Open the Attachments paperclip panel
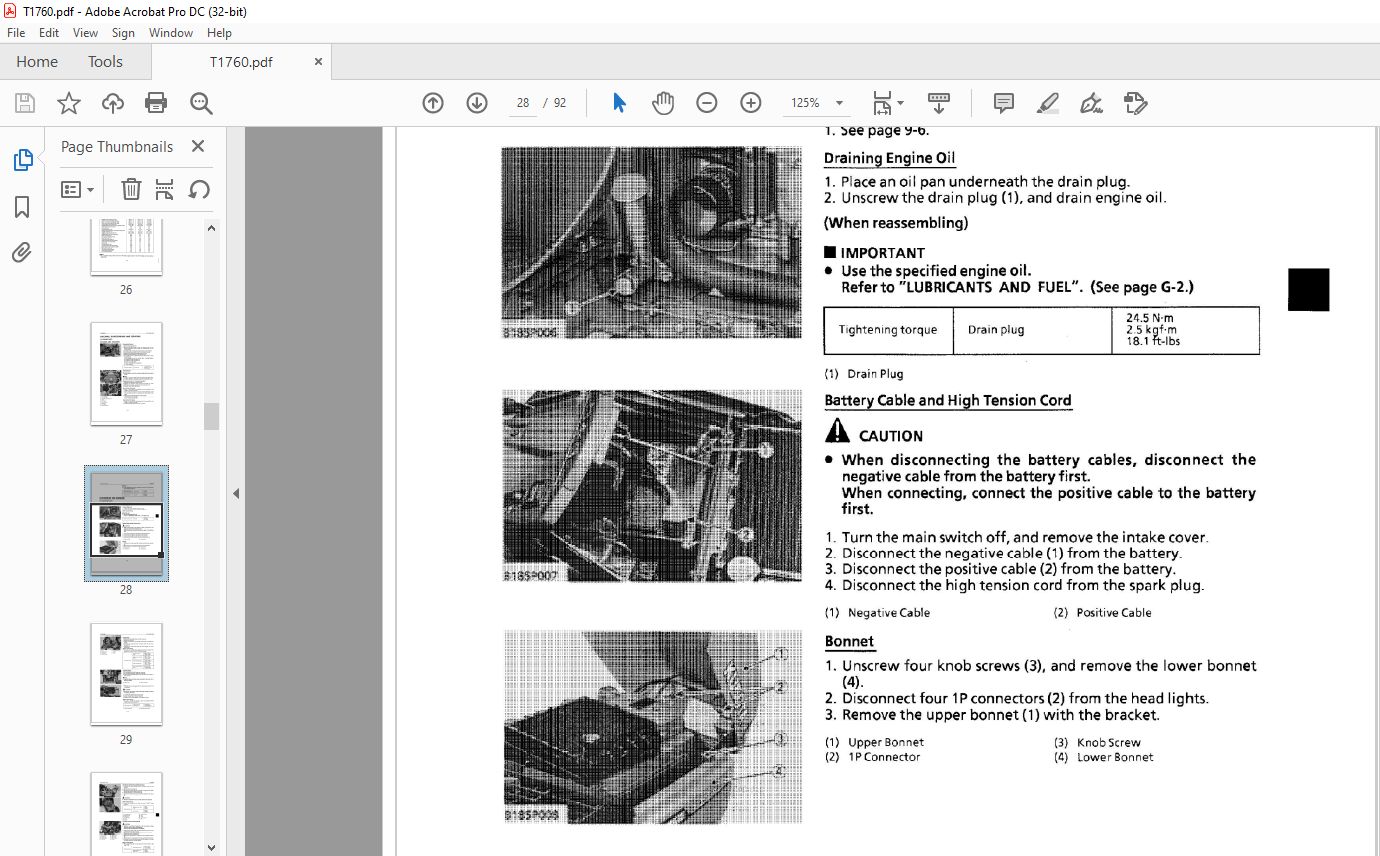This screenshot has height=856, width=1380. tap(22, 252)
